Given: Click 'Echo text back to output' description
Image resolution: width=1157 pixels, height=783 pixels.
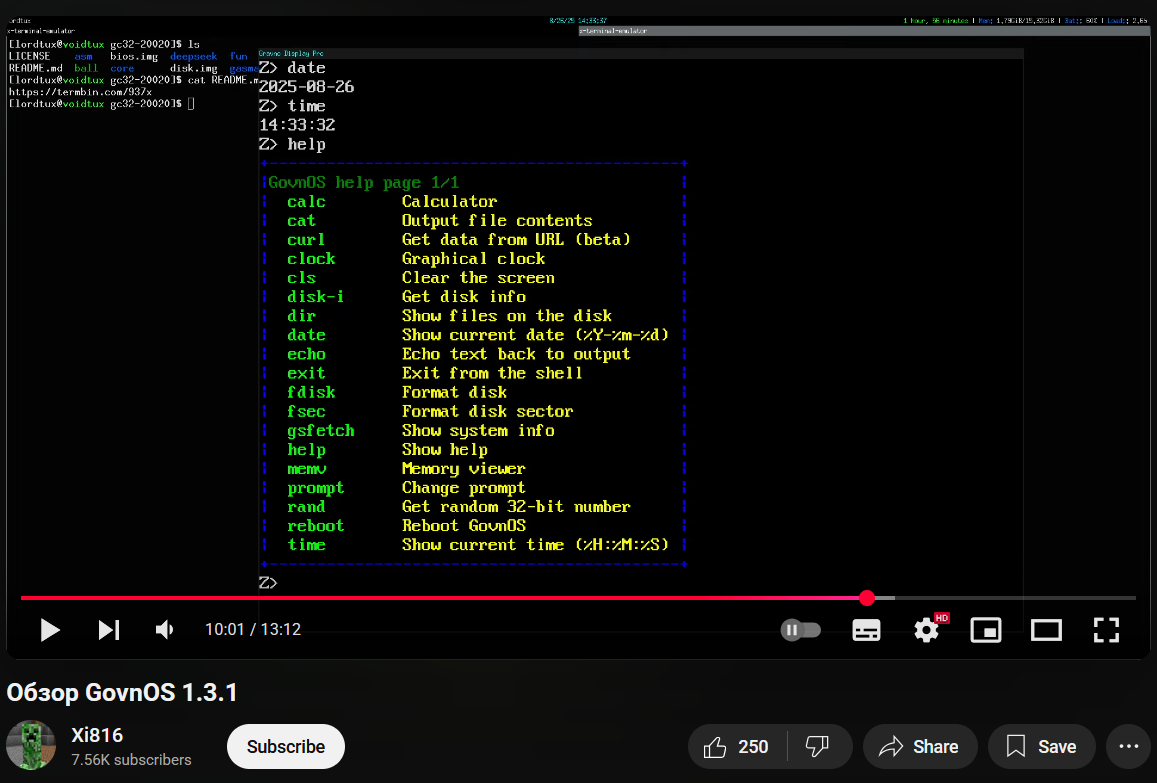Looking at the screenshot, I should [x=516, y=354].
